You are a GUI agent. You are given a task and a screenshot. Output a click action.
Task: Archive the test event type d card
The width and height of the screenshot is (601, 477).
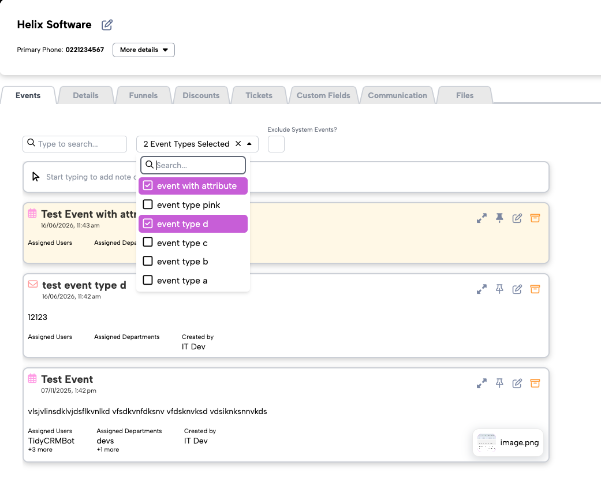[535, 289]
